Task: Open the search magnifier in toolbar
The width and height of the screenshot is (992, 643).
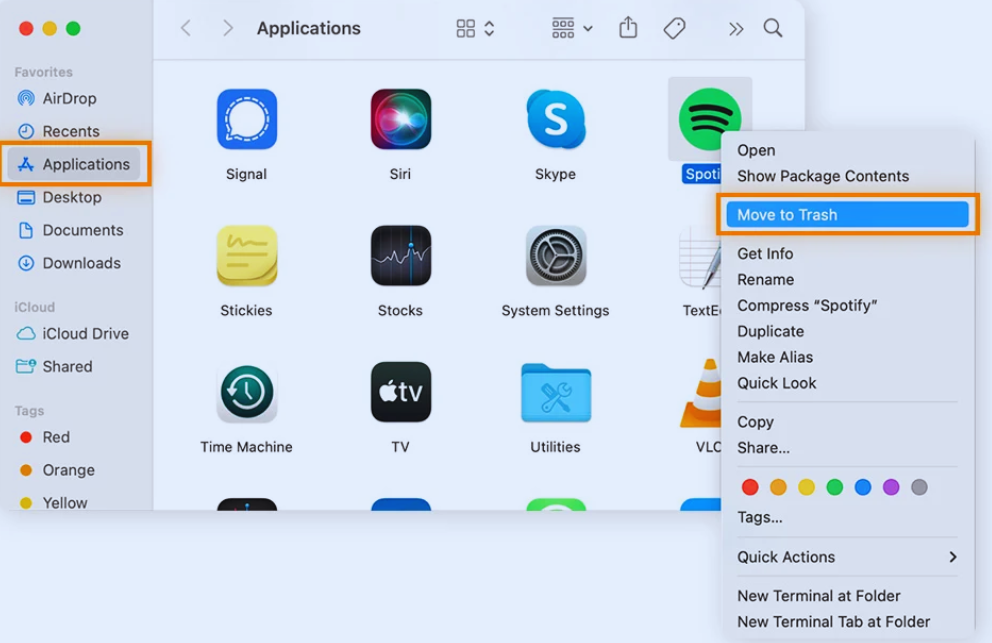Action: (x=772, y=28)
